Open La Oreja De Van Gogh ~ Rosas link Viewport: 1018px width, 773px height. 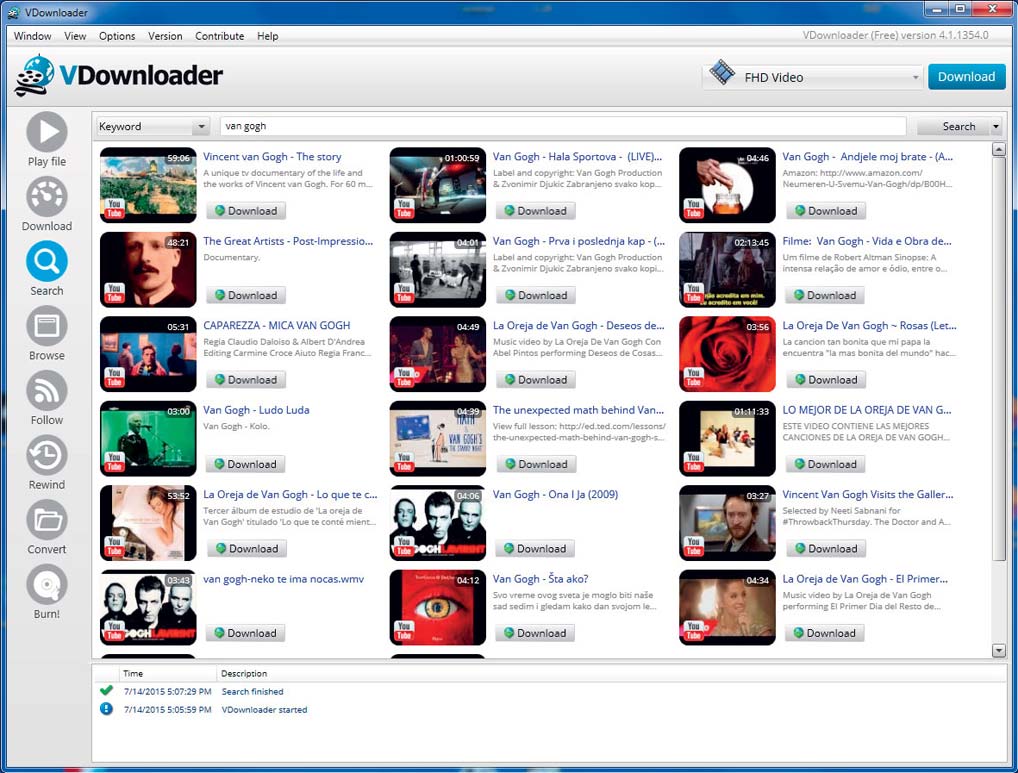869,325
